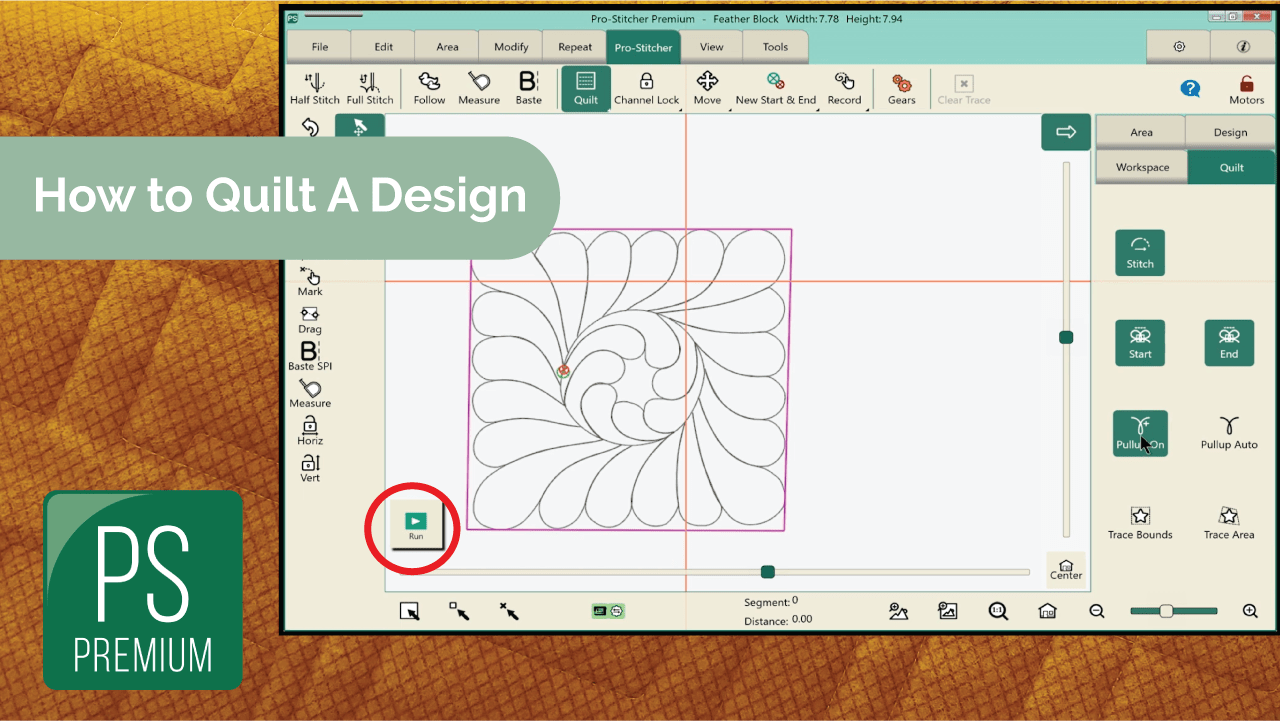Image resolution: width=1280 pixels, height=721 pixels.
Task: Toggle the Horiz lock
Action: (x=310, y=431)
